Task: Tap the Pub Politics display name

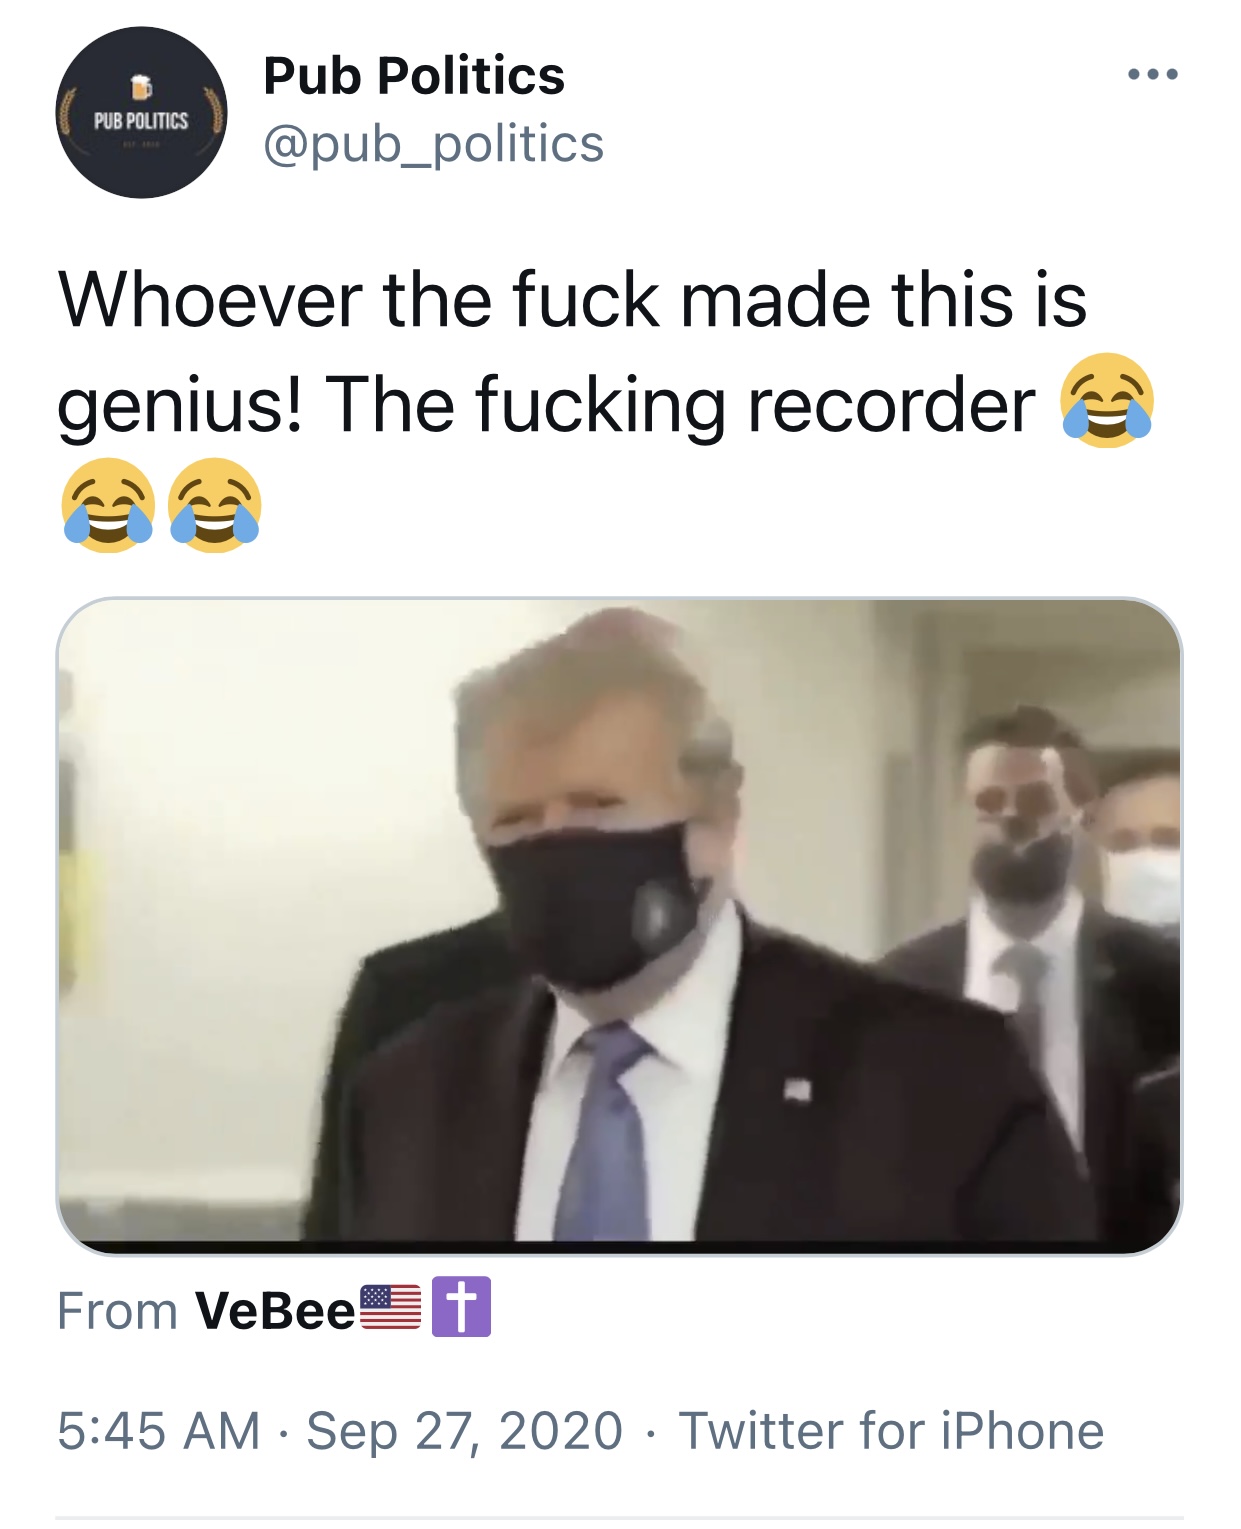Action: 414,76
